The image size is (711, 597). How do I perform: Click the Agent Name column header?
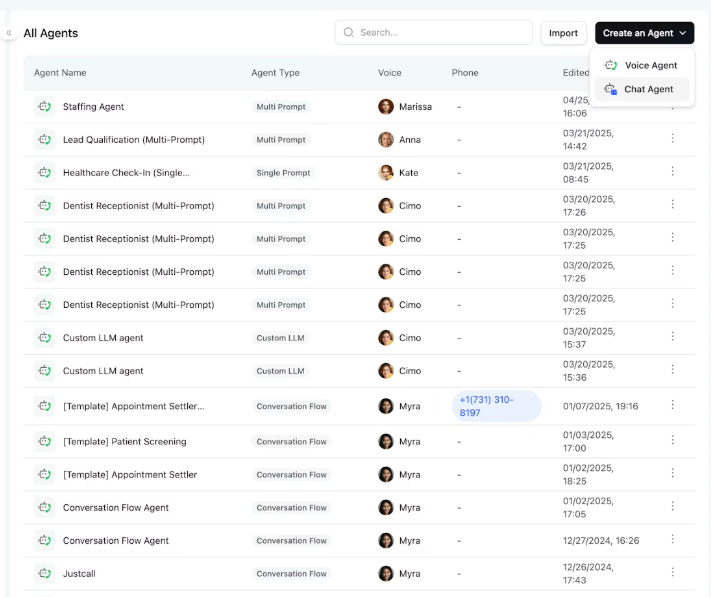60,73
